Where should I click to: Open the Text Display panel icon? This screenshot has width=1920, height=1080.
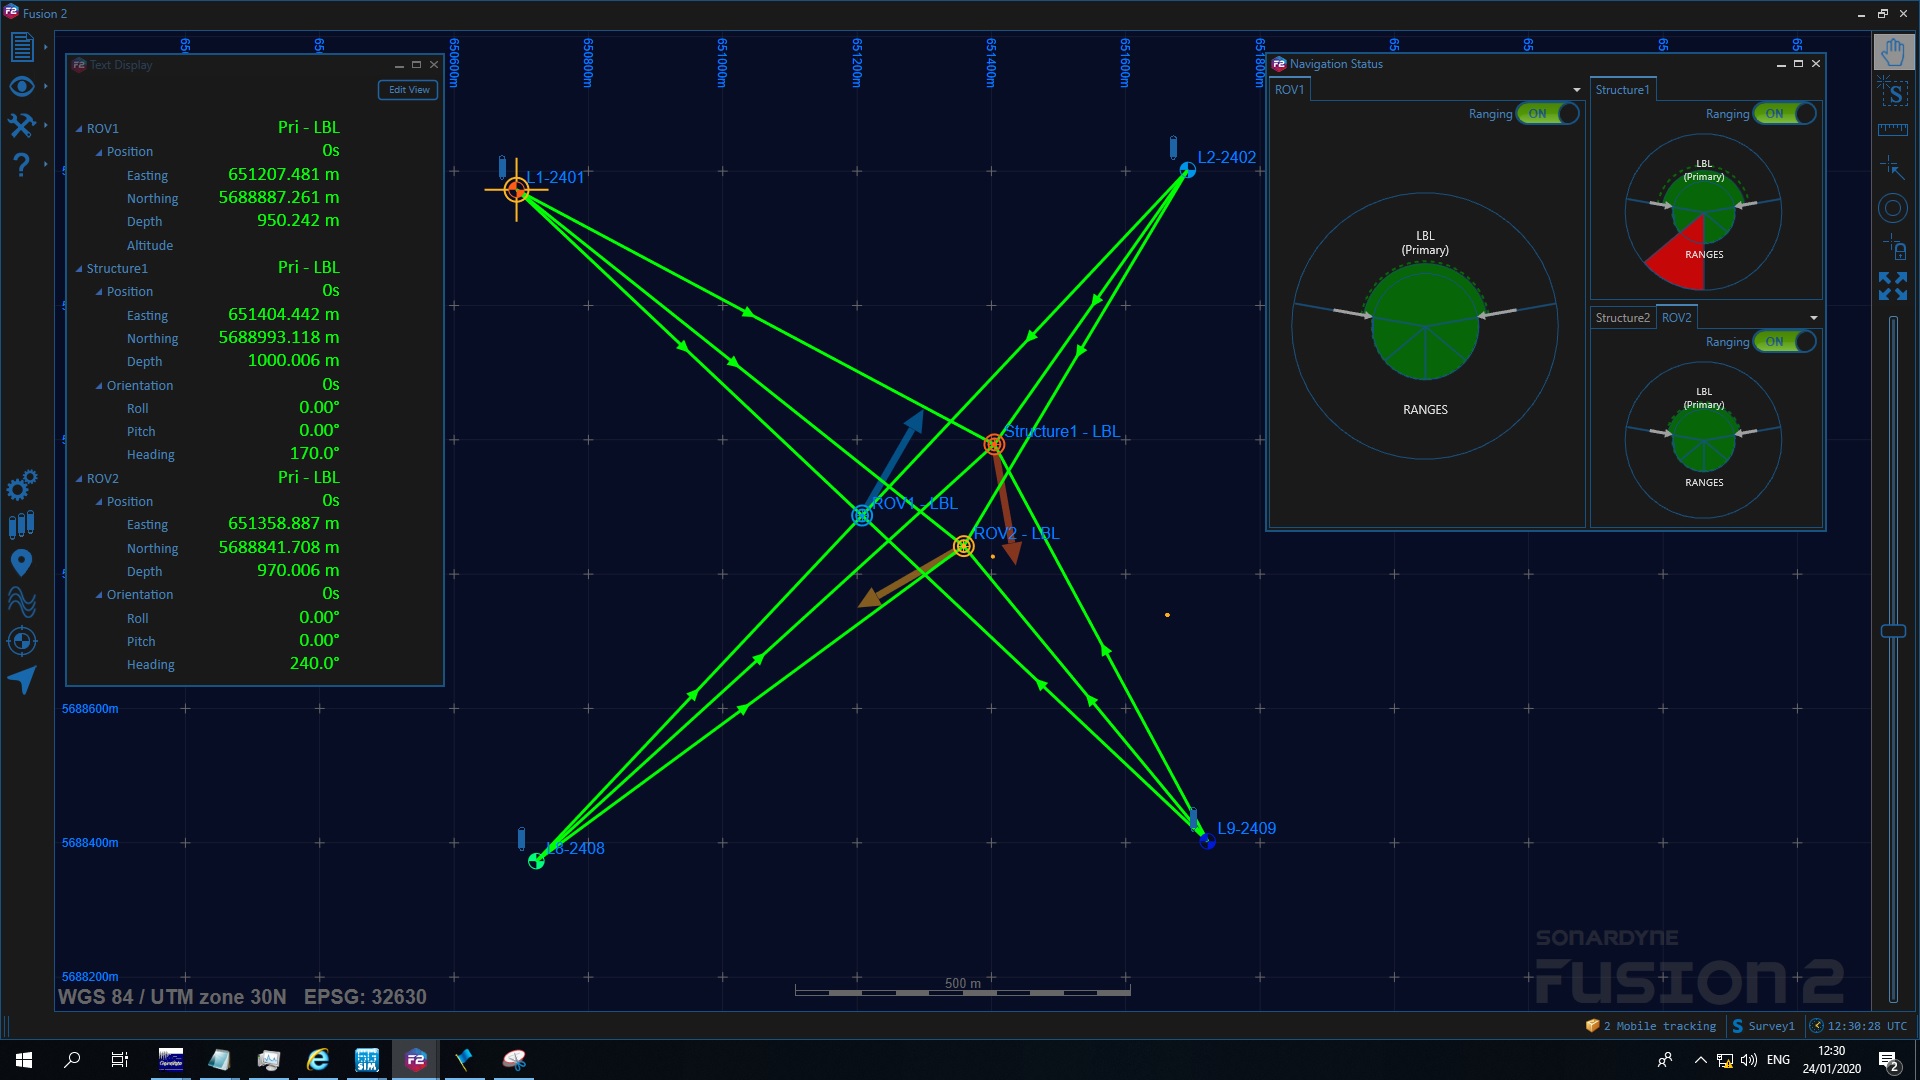click(x=22, y=46)
